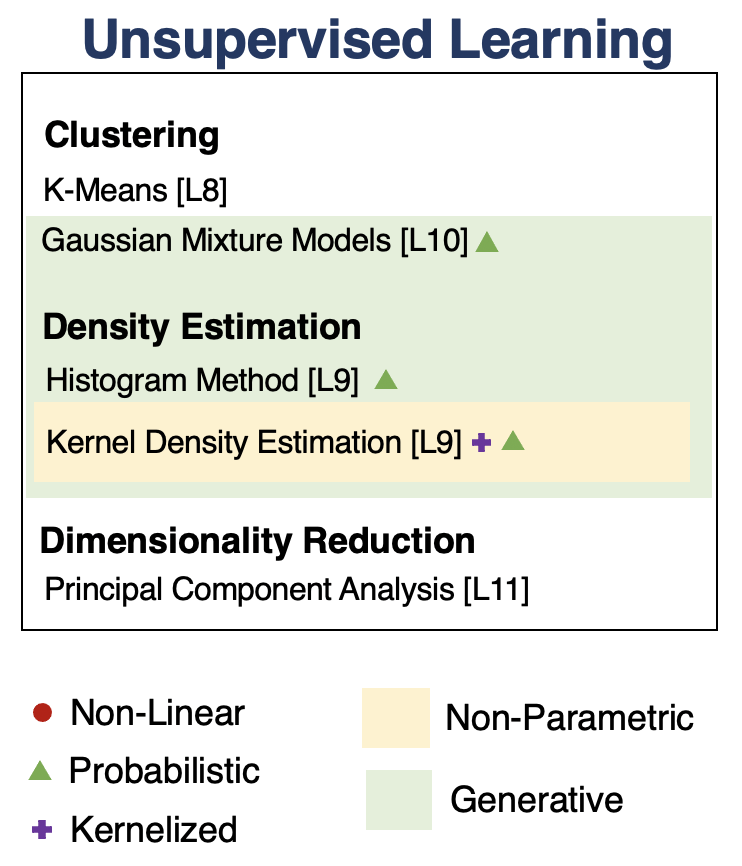The height and width of the screenshot is (866, 742).
Task: Click the purple plus beside Kernel Density Estimation
Action: (481, 443)
